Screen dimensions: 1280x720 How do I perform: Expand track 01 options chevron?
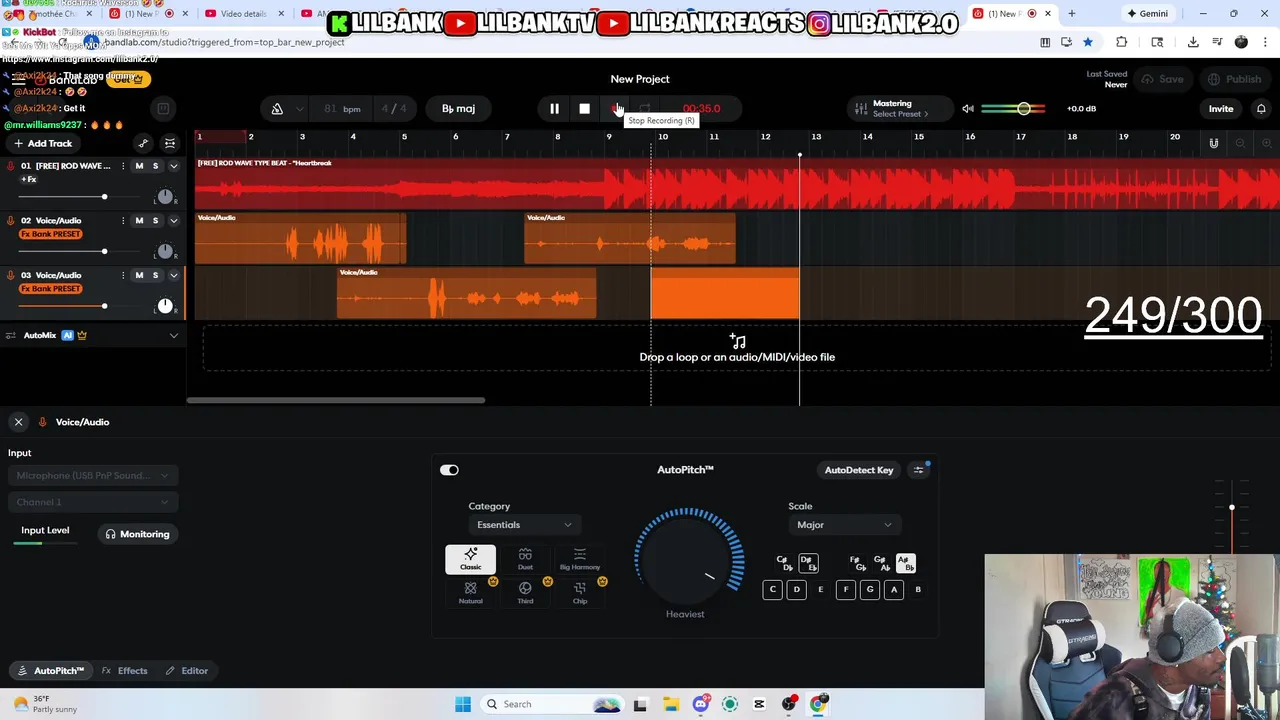[x=173, y=166]
